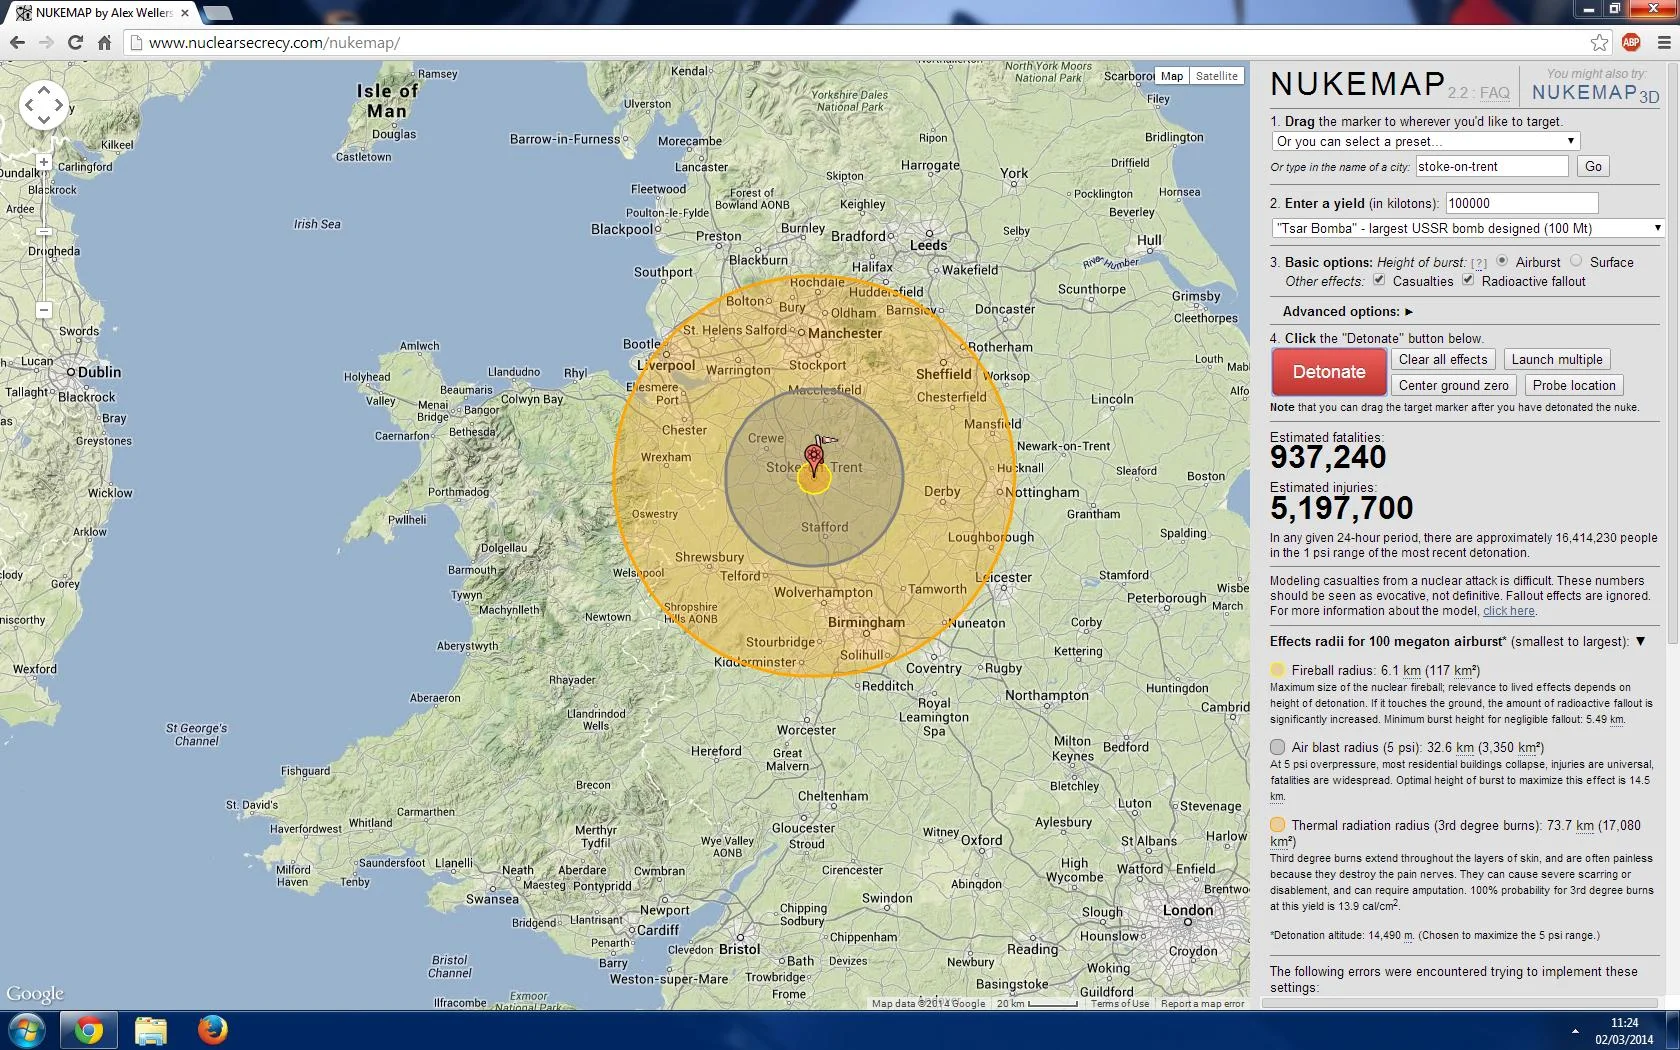Toggle the Radioactive fallout checkbox
The width and height of the screenshot is (1680, 1050).
(x=1468, y=280)
